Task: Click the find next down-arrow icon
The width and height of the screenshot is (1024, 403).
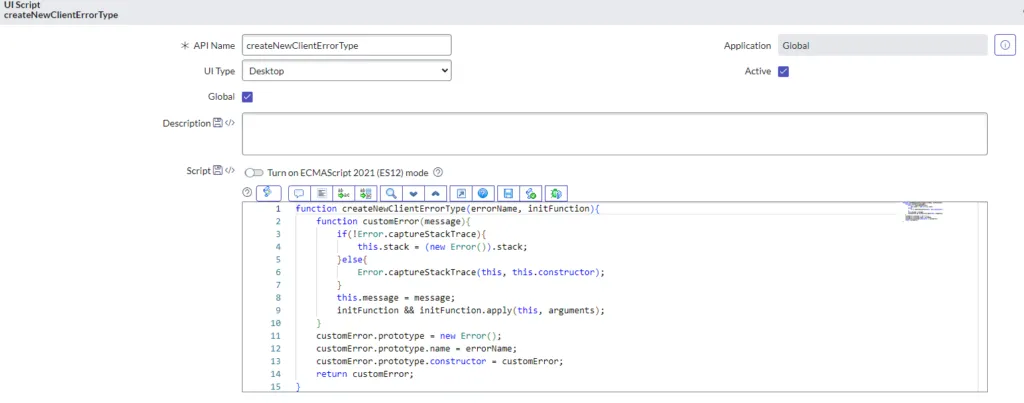Action: pyautogui.click(x=413, y=193)
